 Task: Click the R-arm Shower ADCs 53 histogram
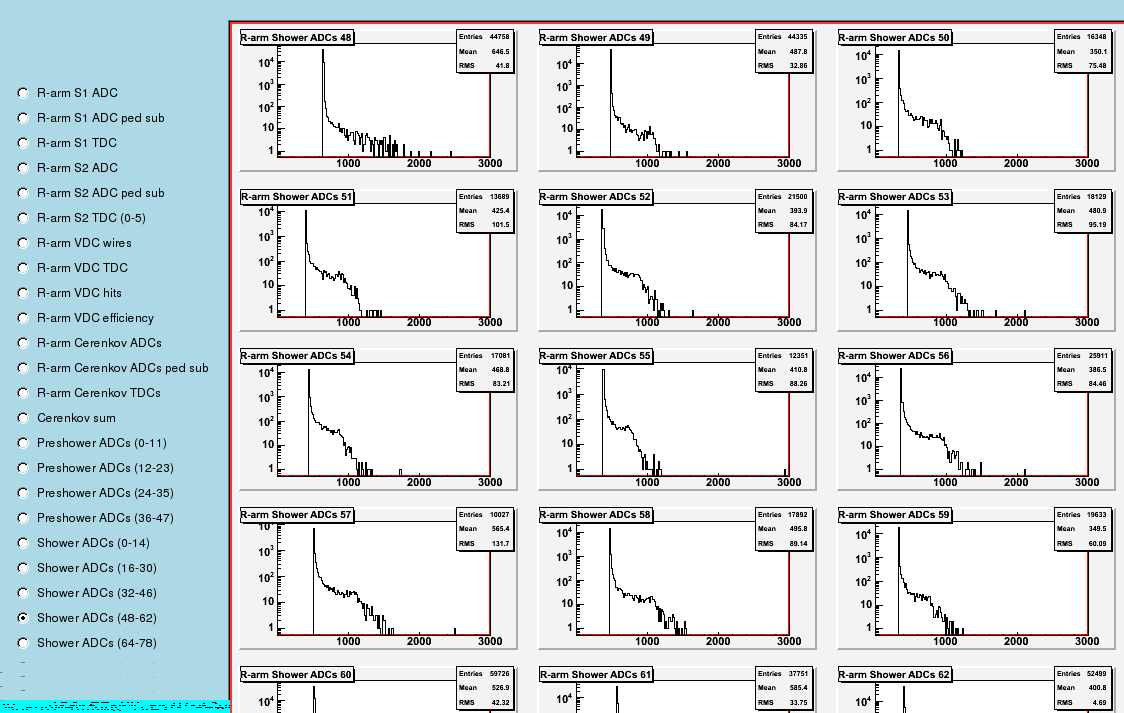pyautogui.click(x=976, y=259)
